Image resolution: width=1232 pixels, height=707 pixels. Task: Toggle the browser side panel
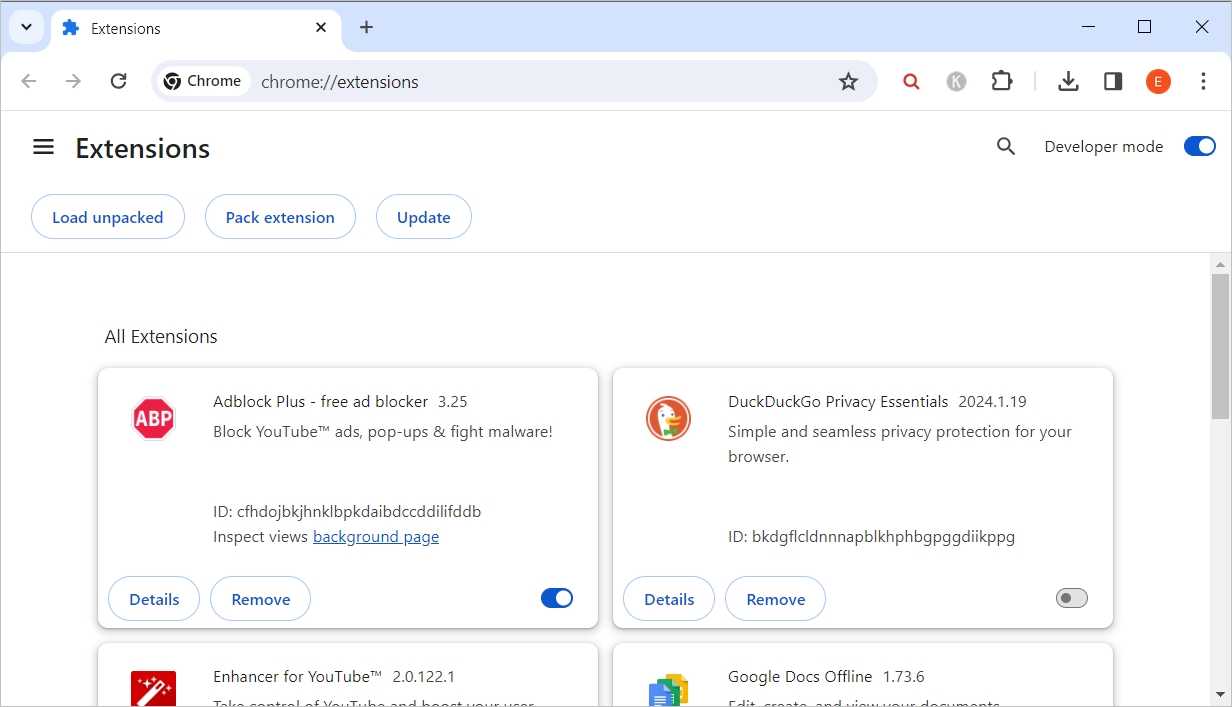[1113, 82]
